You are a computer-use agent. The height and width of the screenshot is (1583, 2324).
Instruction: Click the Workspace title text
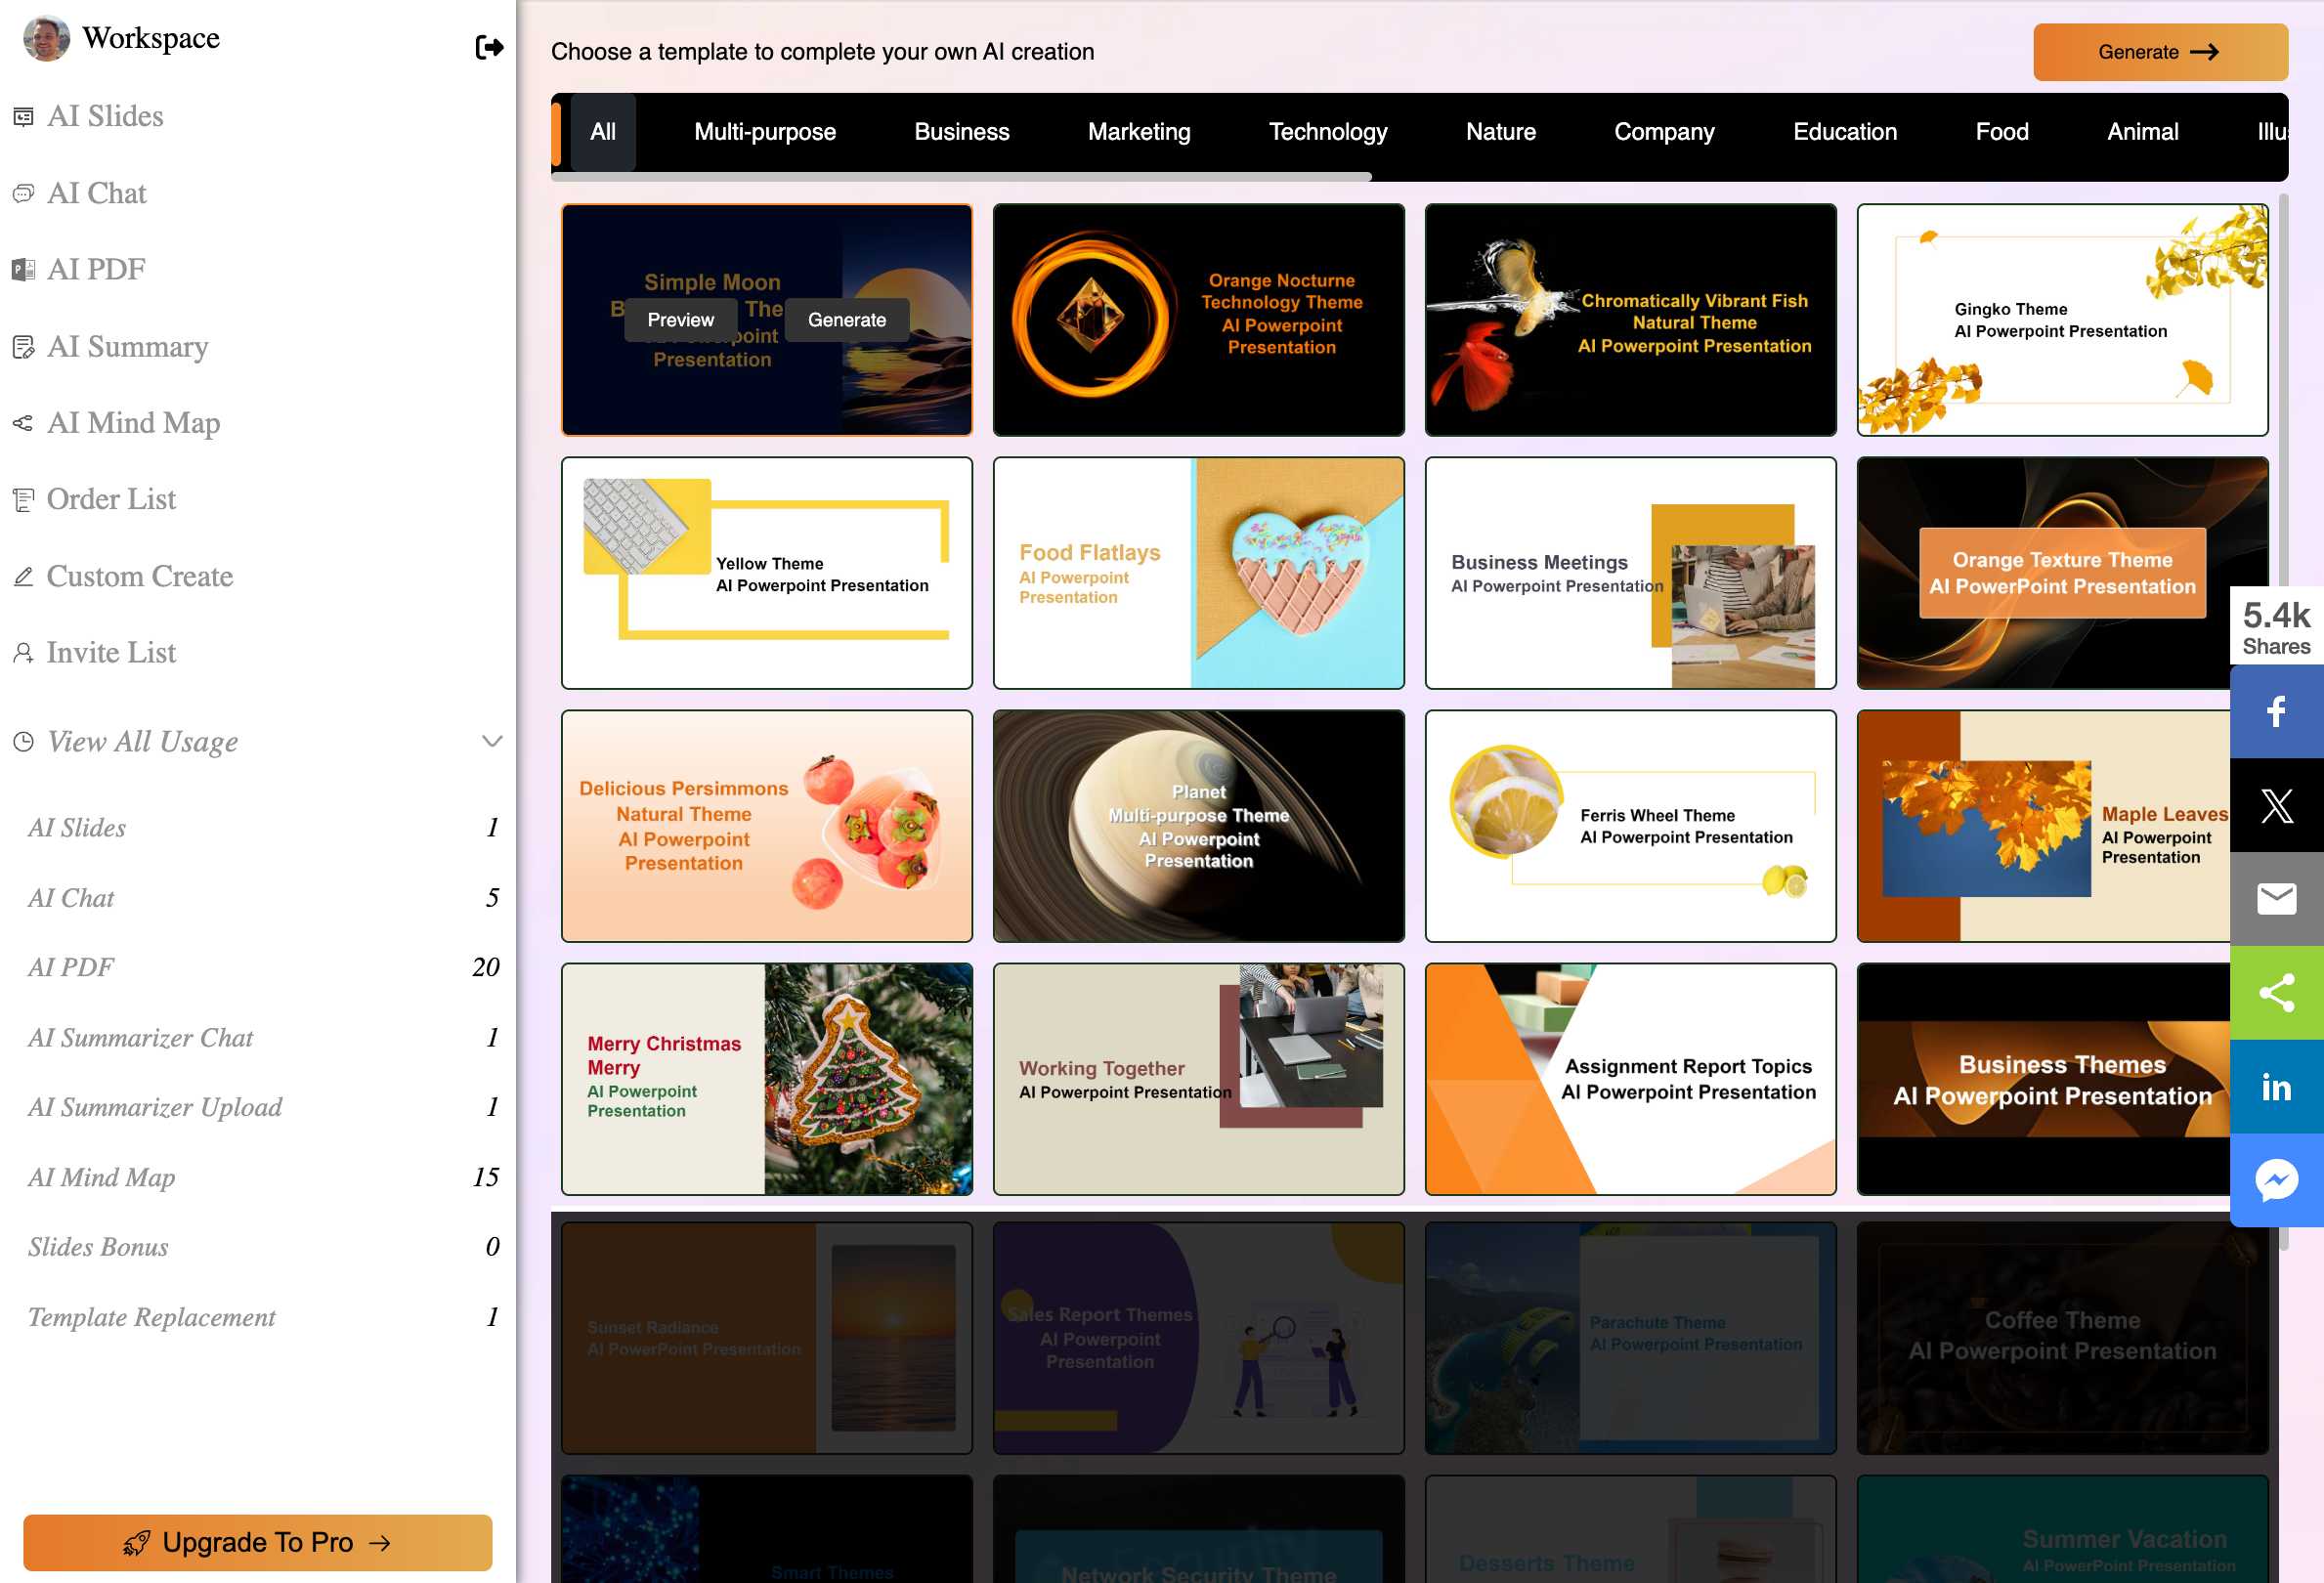[151, 38]
